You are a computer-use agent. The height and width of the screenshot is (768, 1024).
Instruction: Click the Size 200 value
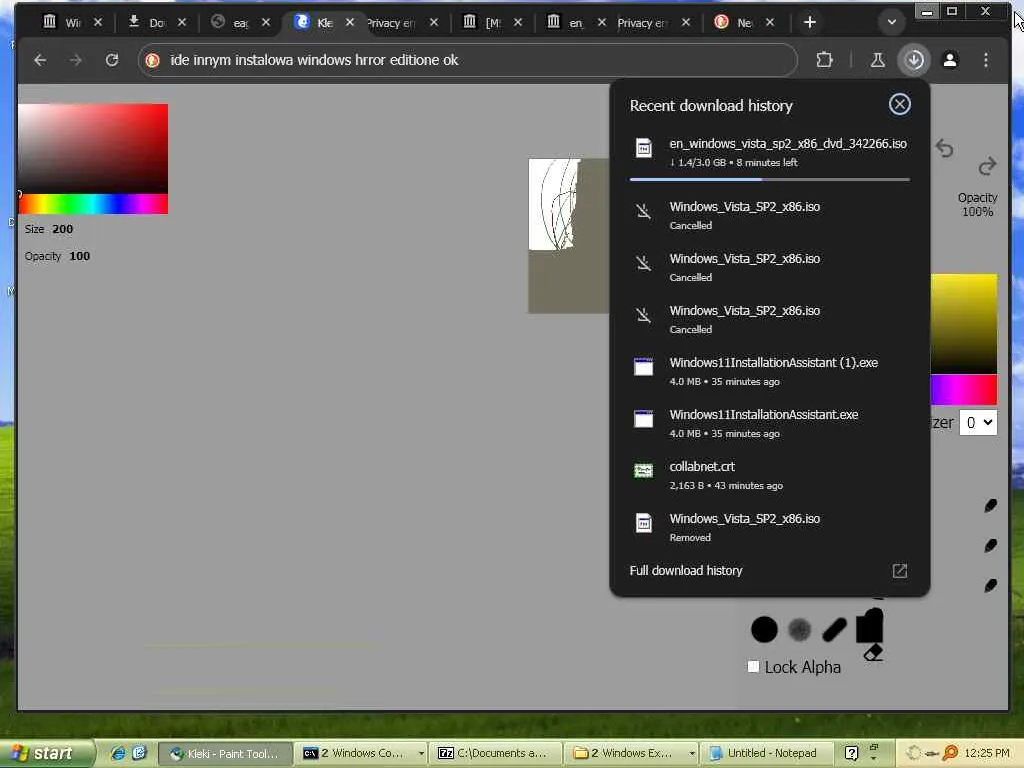63,229
